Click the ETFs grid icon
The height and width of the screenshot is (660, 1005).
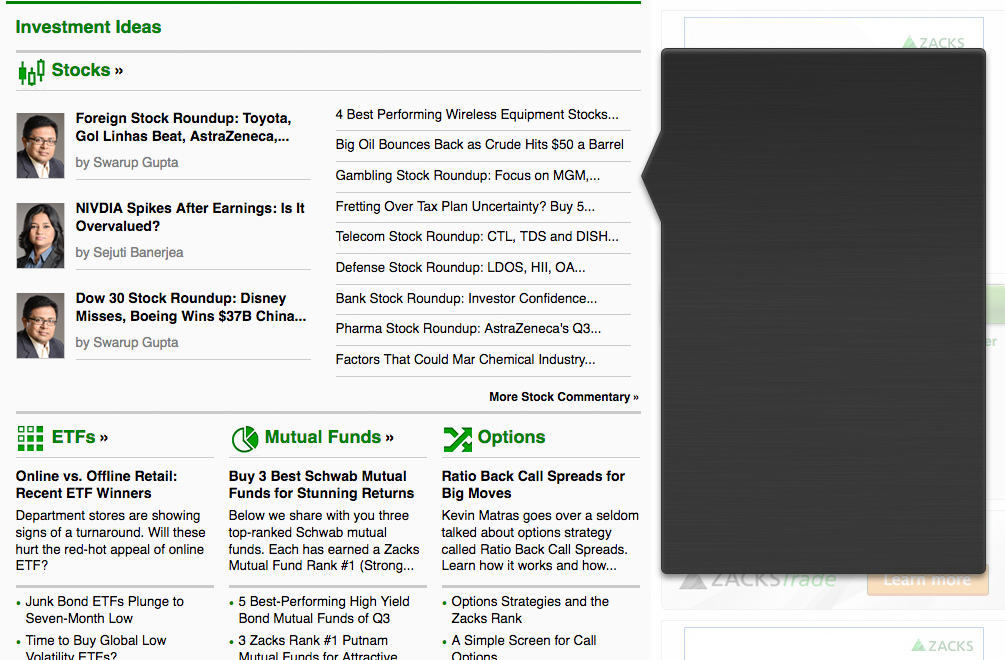coord(30,438)
